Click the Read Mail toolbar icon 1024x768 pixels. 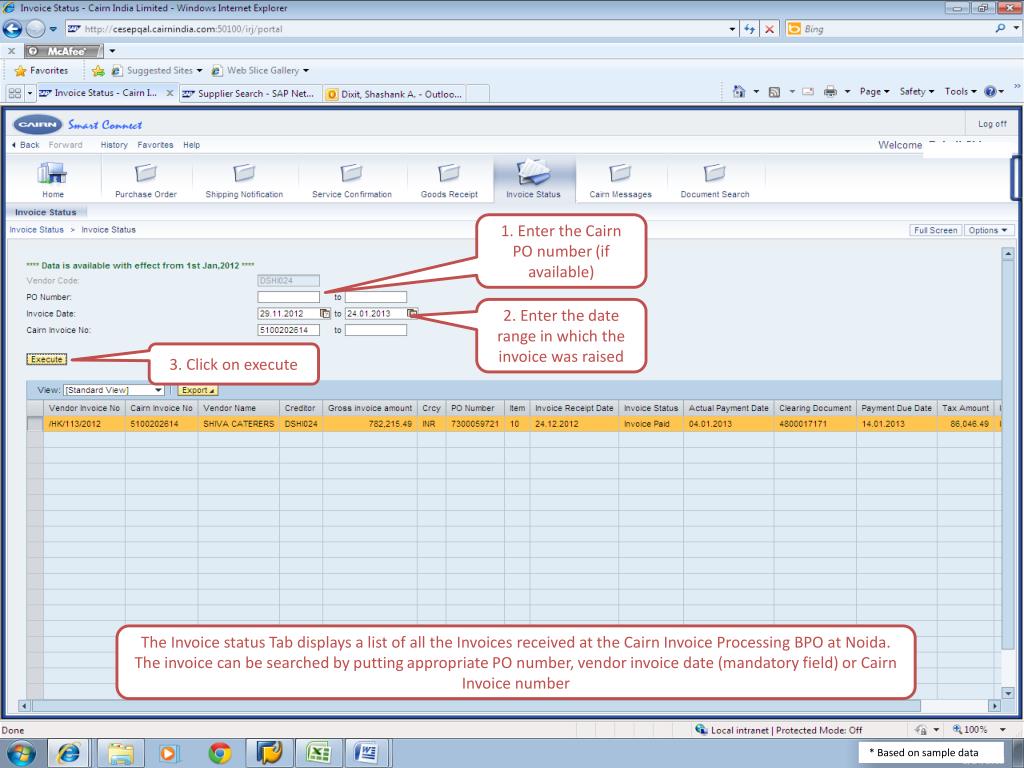pyautogui.click(x=808, y=92)
